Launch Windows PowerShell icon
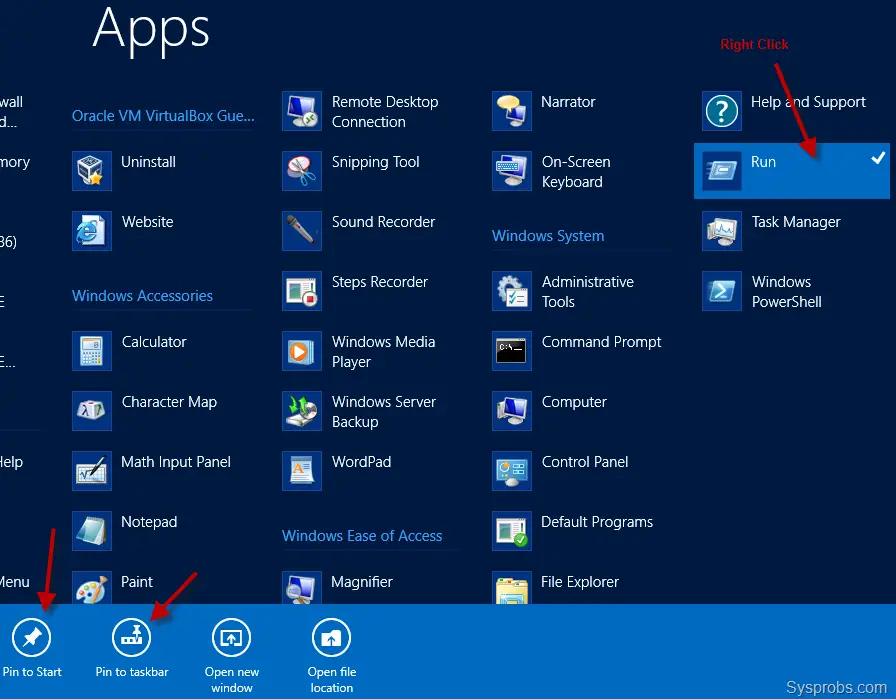Viewport: 896px width, 699px height. pos(722,291)
